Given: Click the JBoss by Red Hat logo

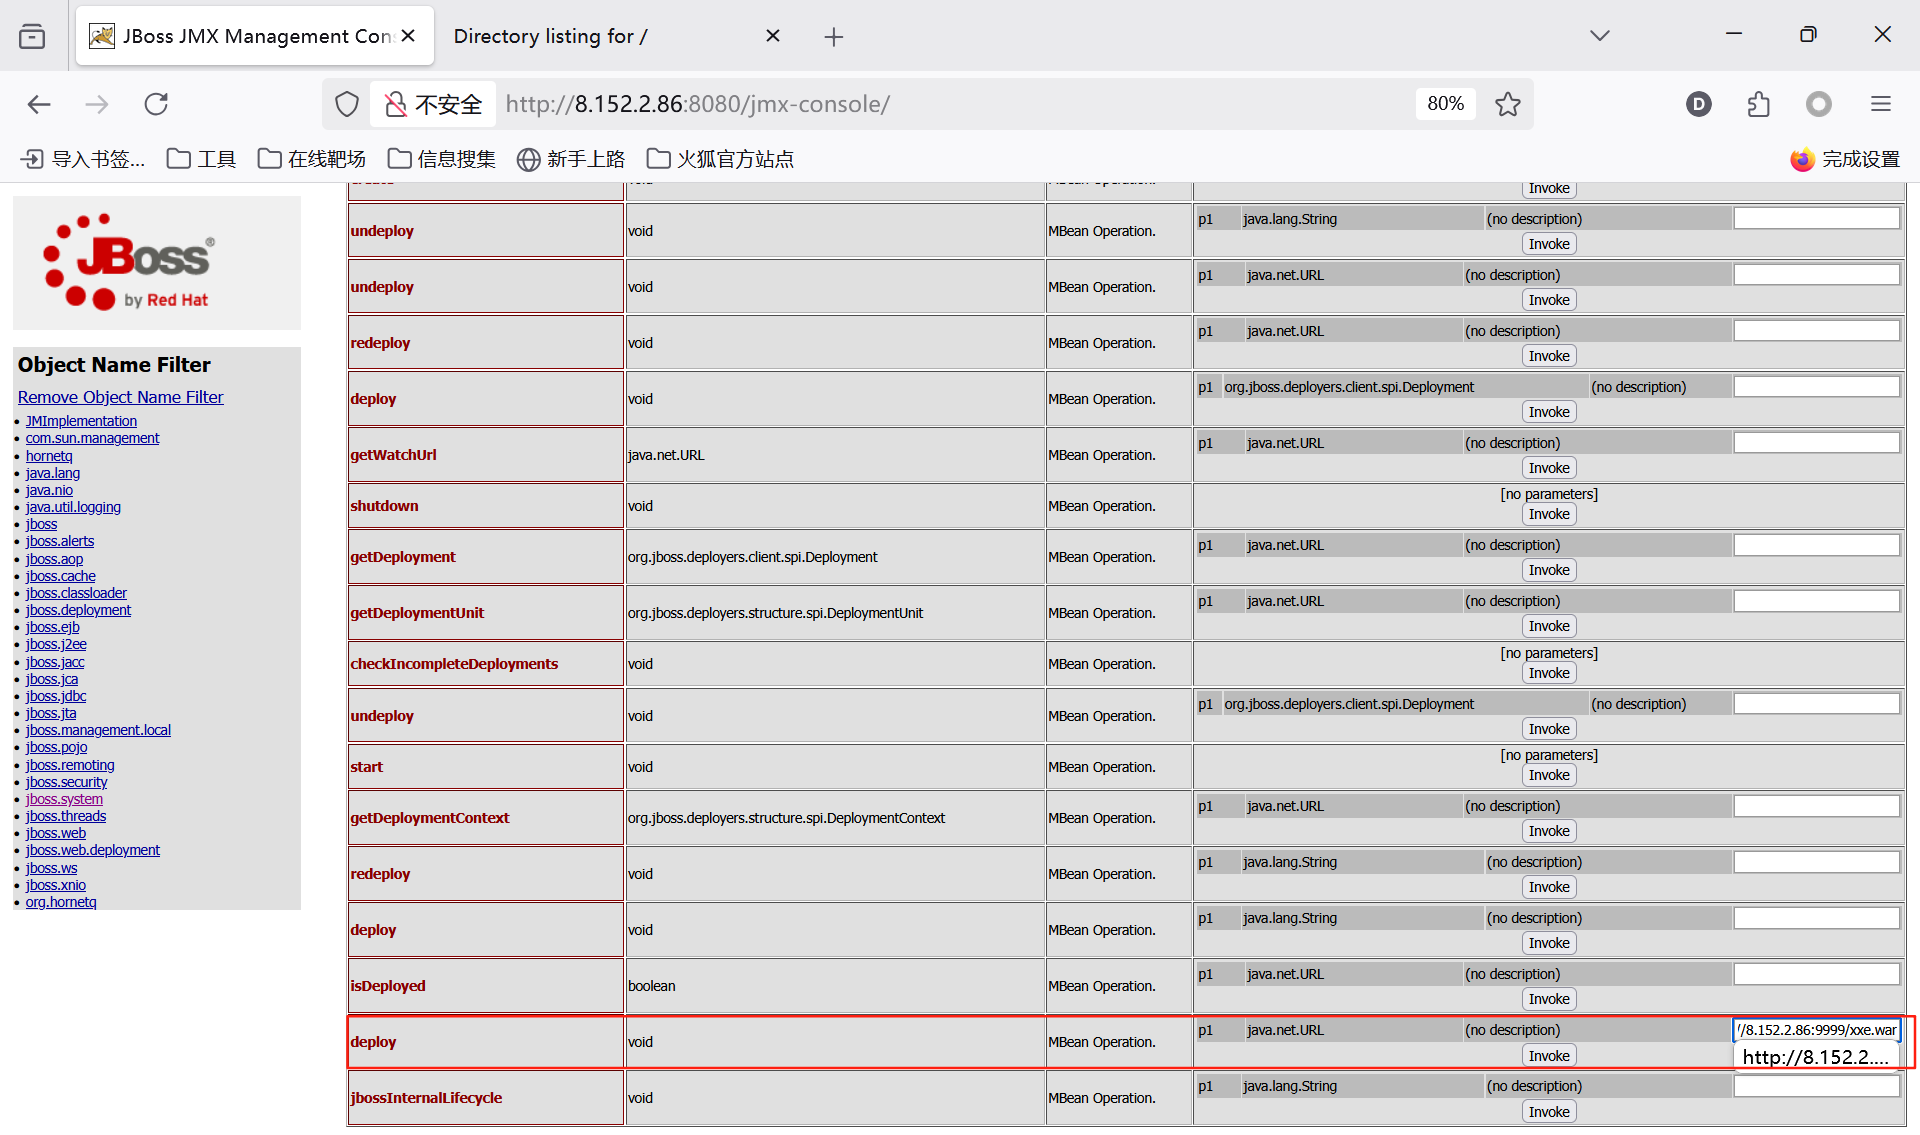Looking at the screenshot, I should 128,262.
